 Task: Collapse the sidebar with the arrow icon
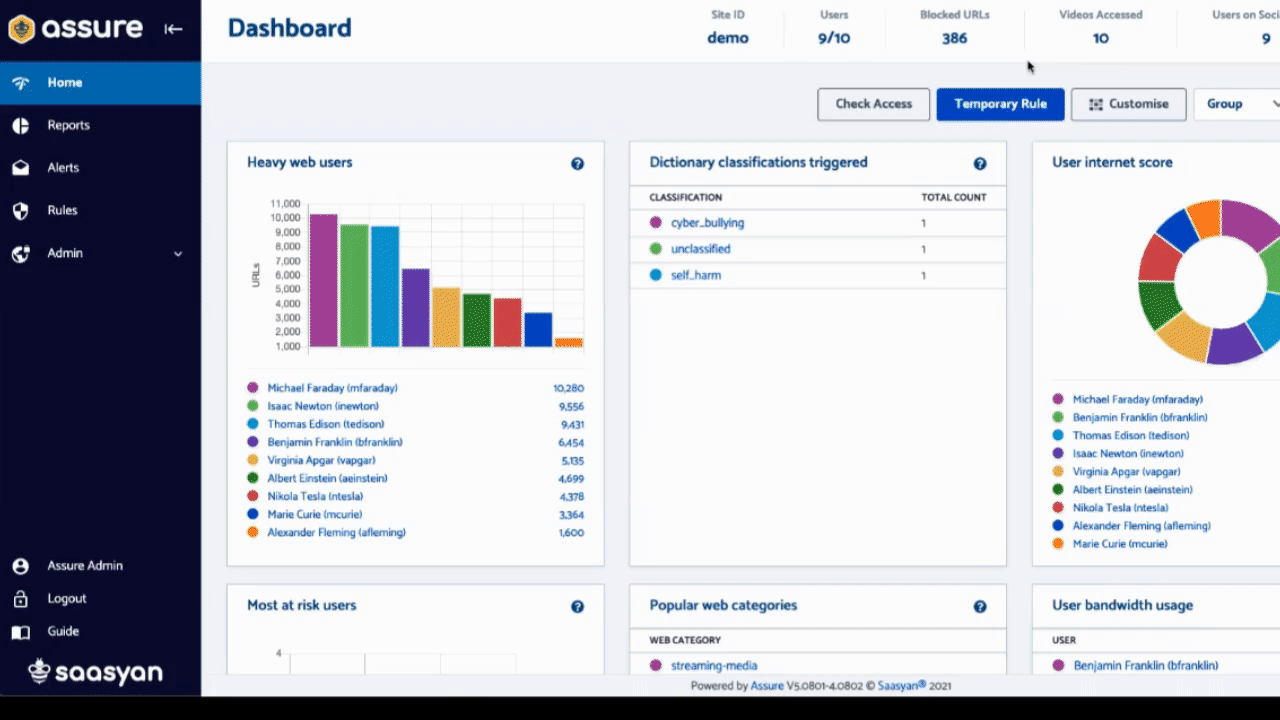click(x=173, y=29)
